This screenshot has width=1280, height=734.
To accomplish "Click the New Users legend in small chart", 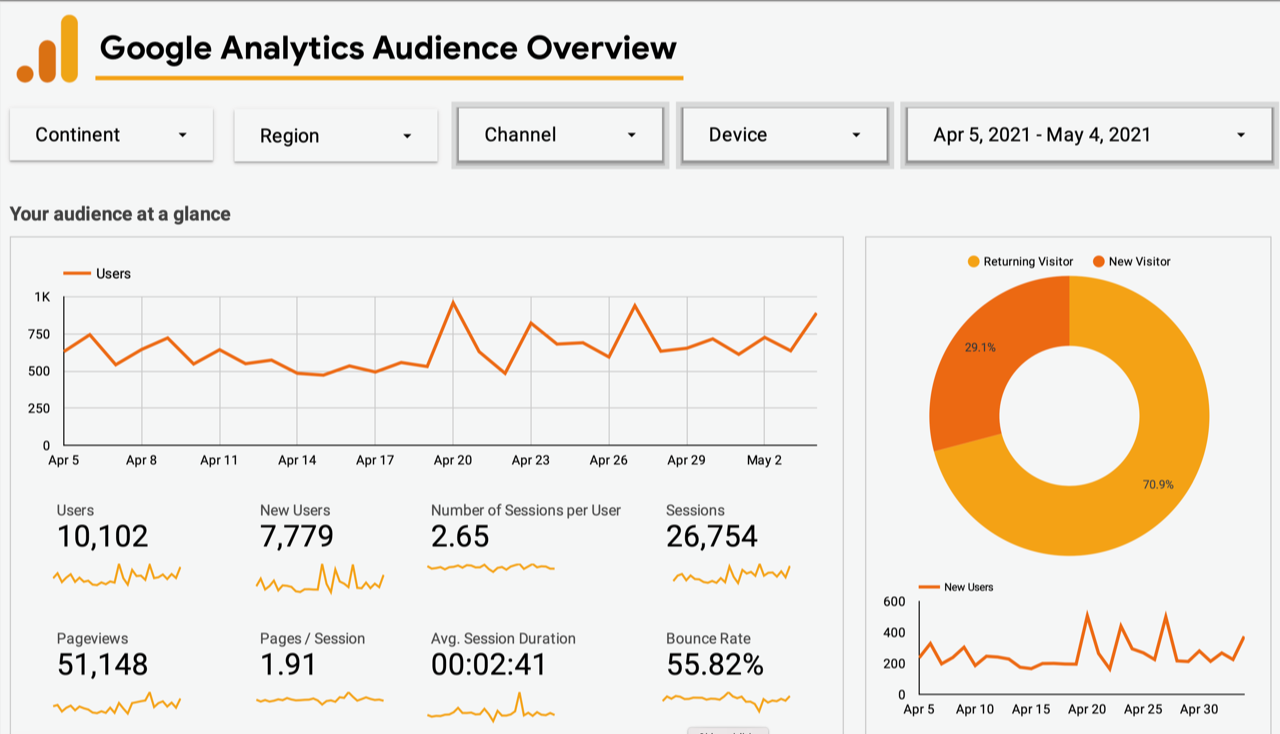I will [957, 587].
